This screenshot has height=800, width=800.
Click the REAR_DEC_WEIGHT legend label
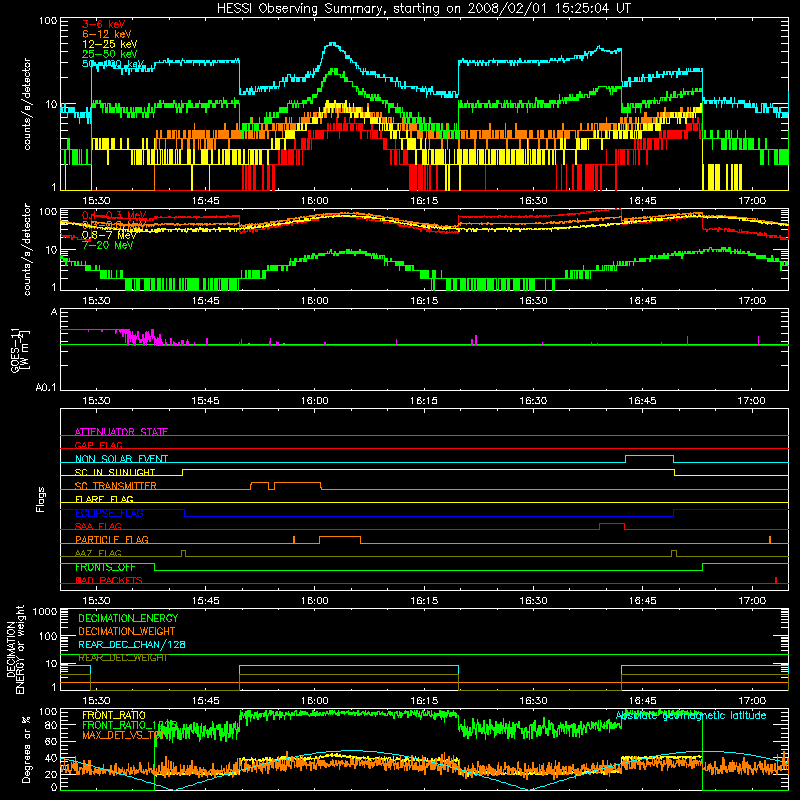click(123, 658)
